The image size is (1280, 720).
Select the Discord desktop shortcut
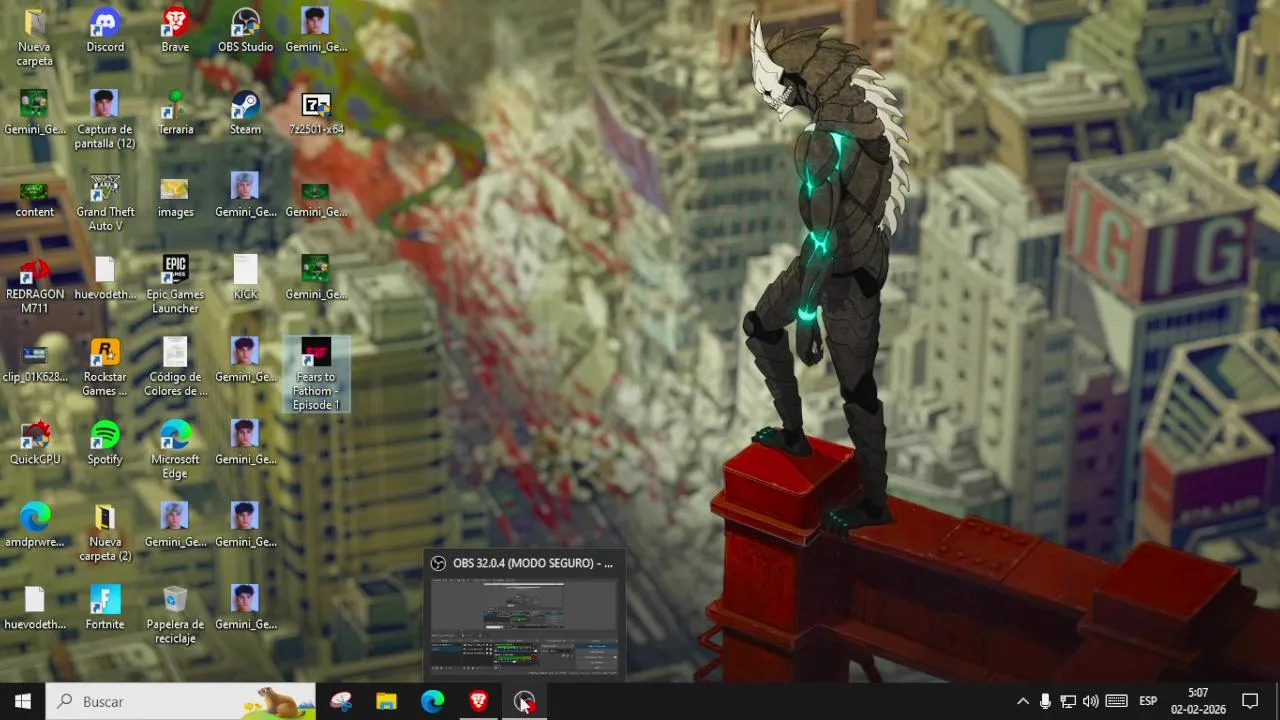point(105,30)
